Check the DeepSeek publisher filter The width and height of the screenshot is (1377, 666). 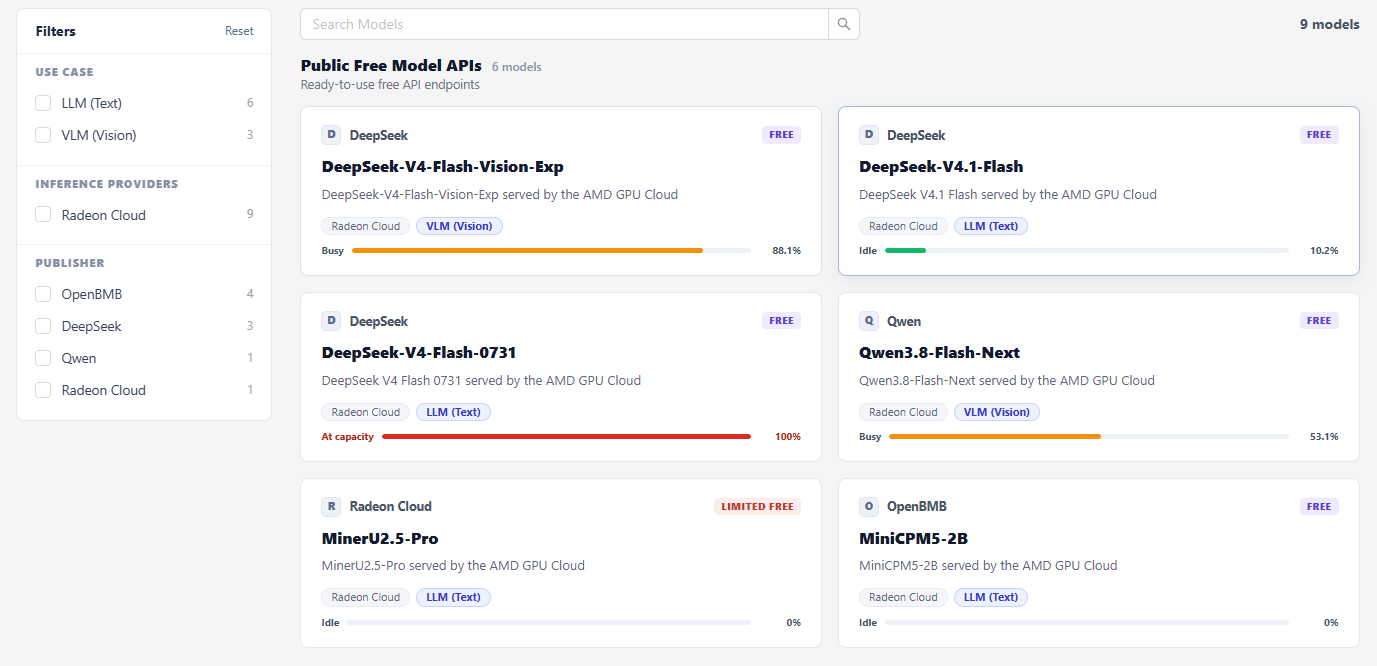43,326
